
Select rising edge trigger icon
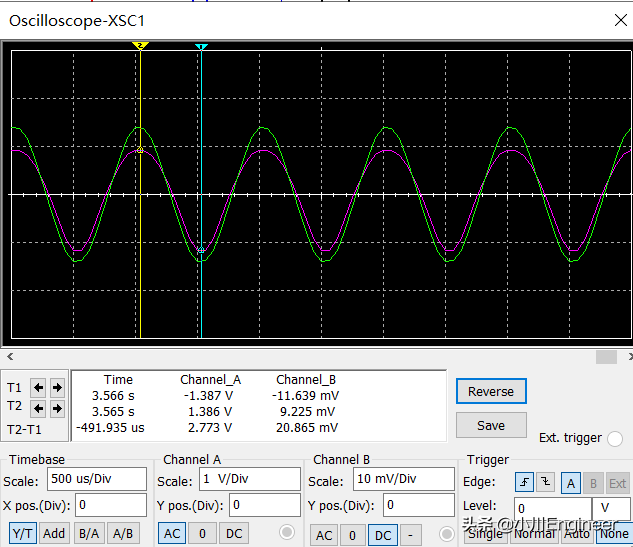[x=524, y=482]
